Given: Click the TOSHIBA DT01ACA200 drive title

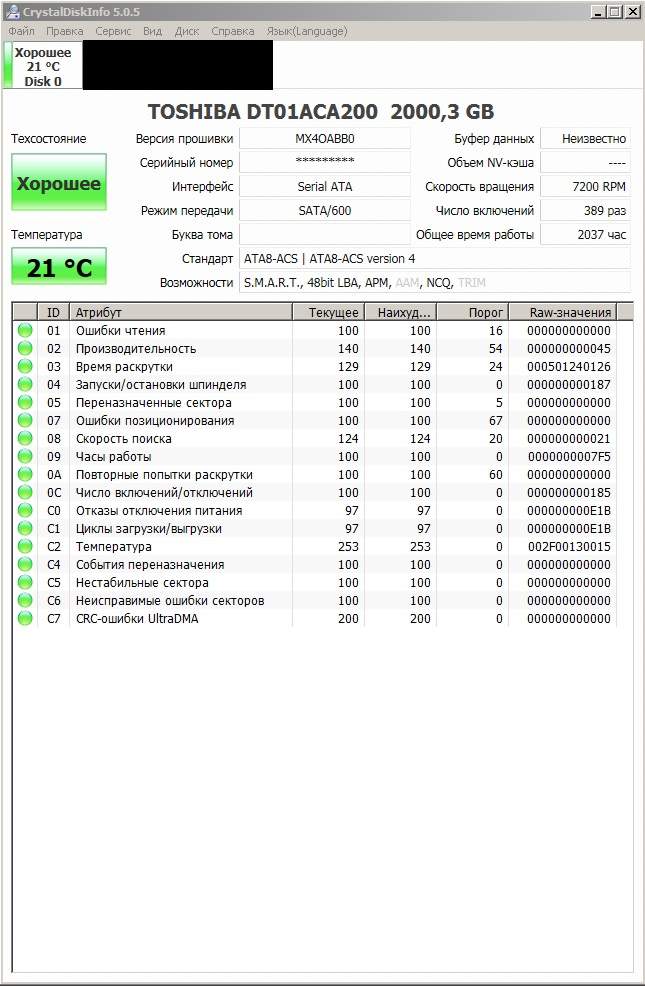Looking at the screenshot, I should coord(321,111).
